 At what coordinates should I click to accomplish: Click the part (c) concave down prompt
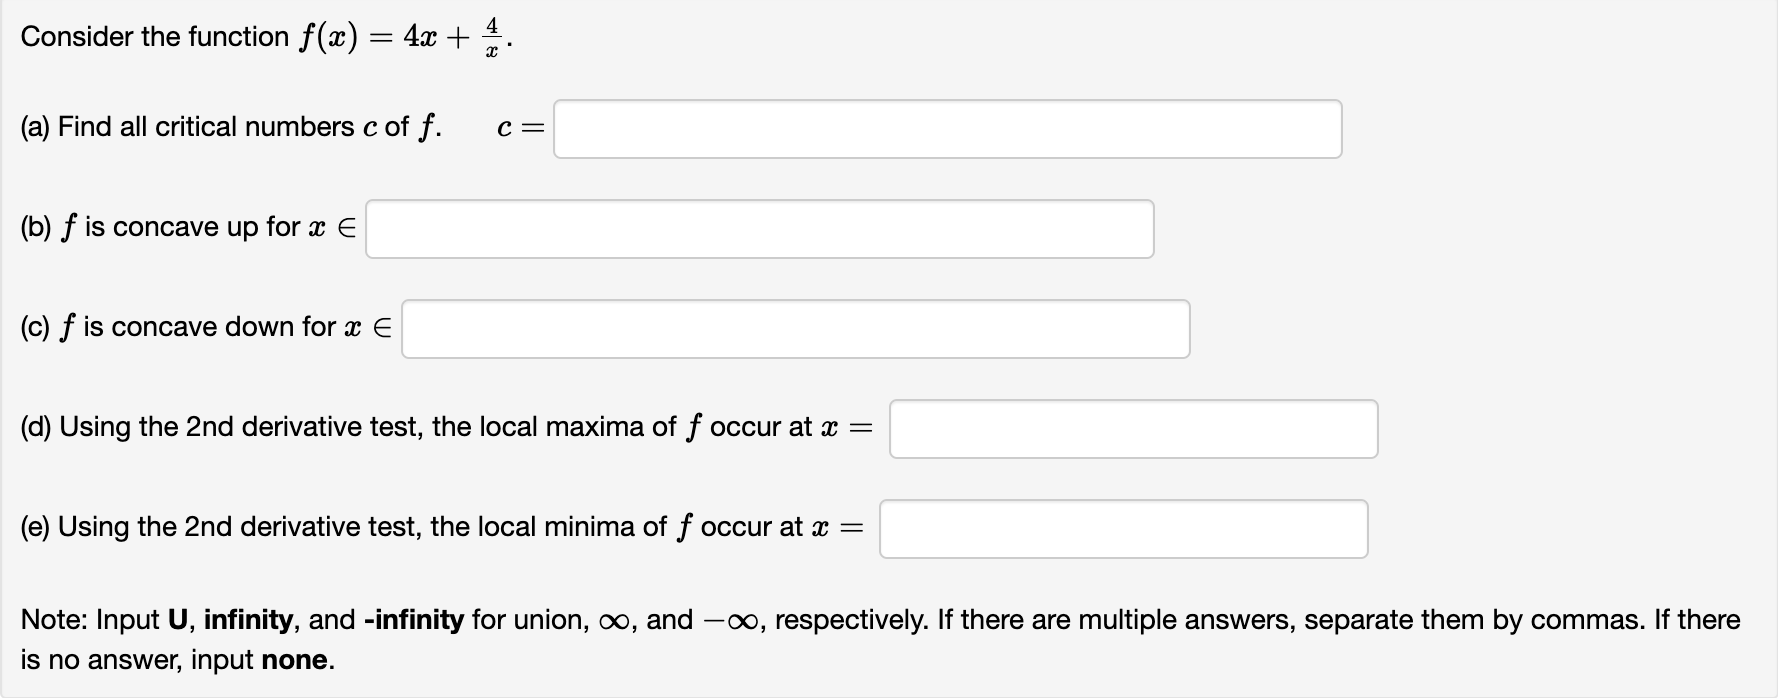200,327
